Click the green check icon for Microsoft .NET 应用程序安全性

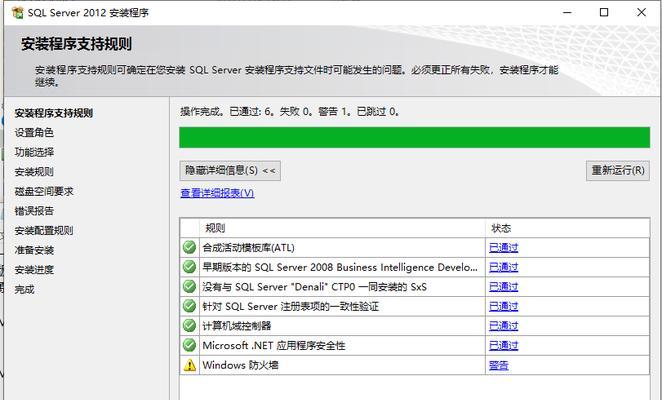pyautogui.click(x=189, y=345)
